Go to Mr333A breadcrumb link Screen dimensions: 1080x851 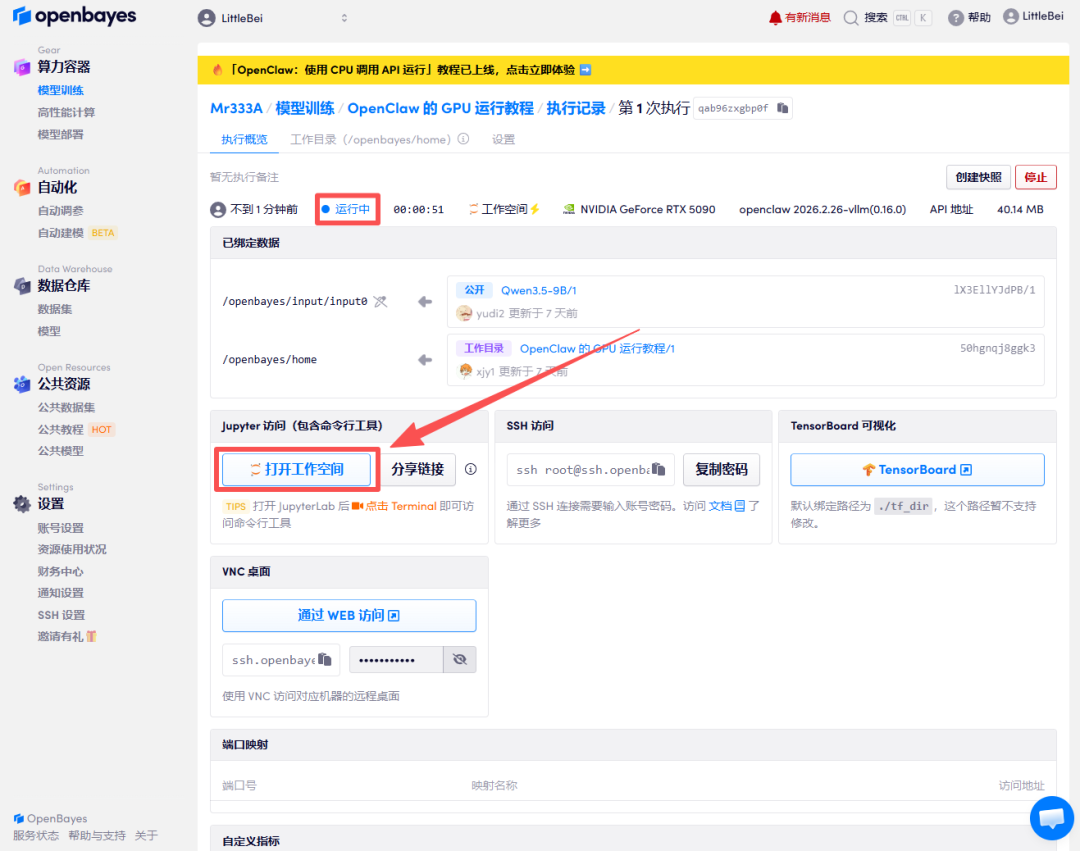tap(236, 108)
